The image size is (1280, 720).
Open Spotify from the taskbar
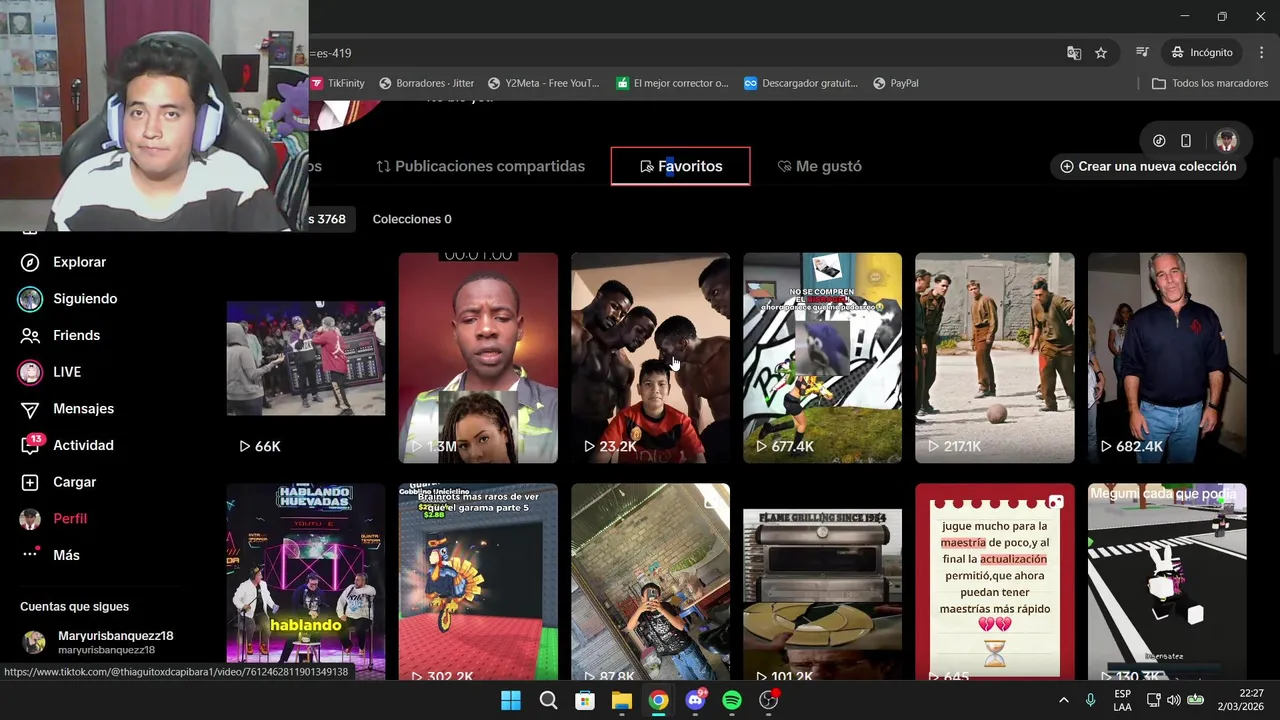732,700
